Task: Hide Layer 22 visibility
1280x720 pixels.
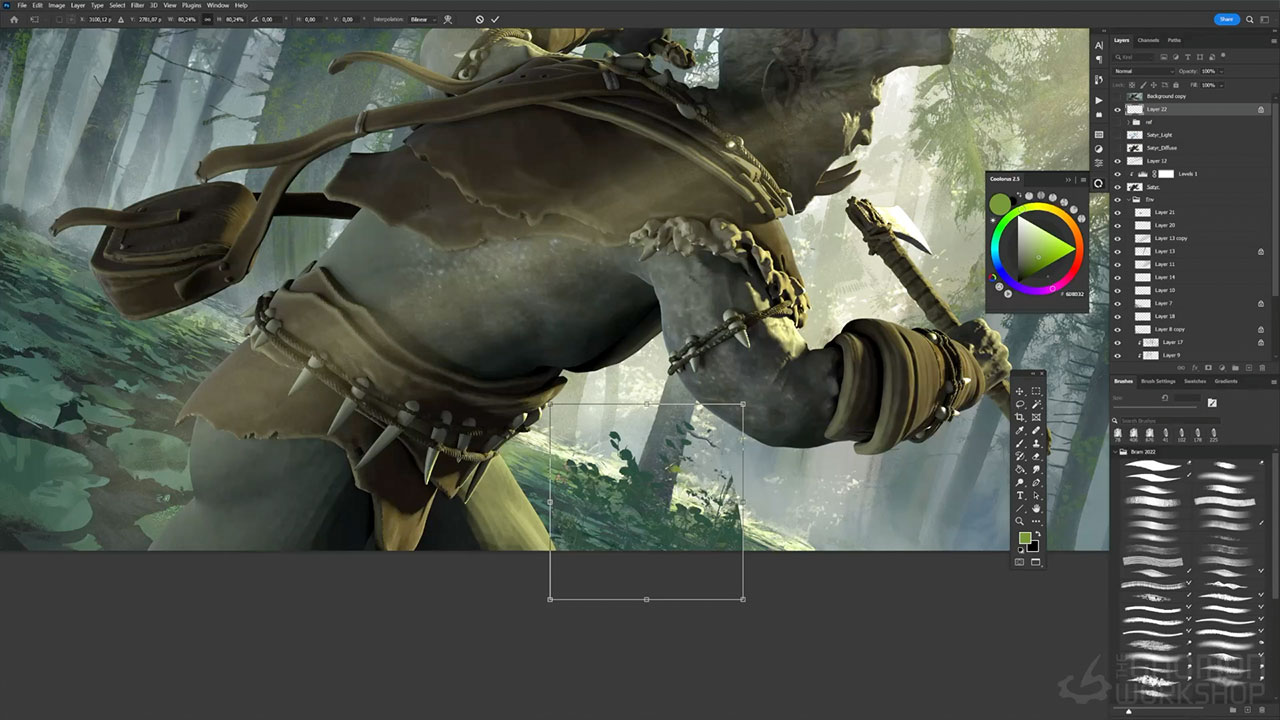Action: [1118, 109]
